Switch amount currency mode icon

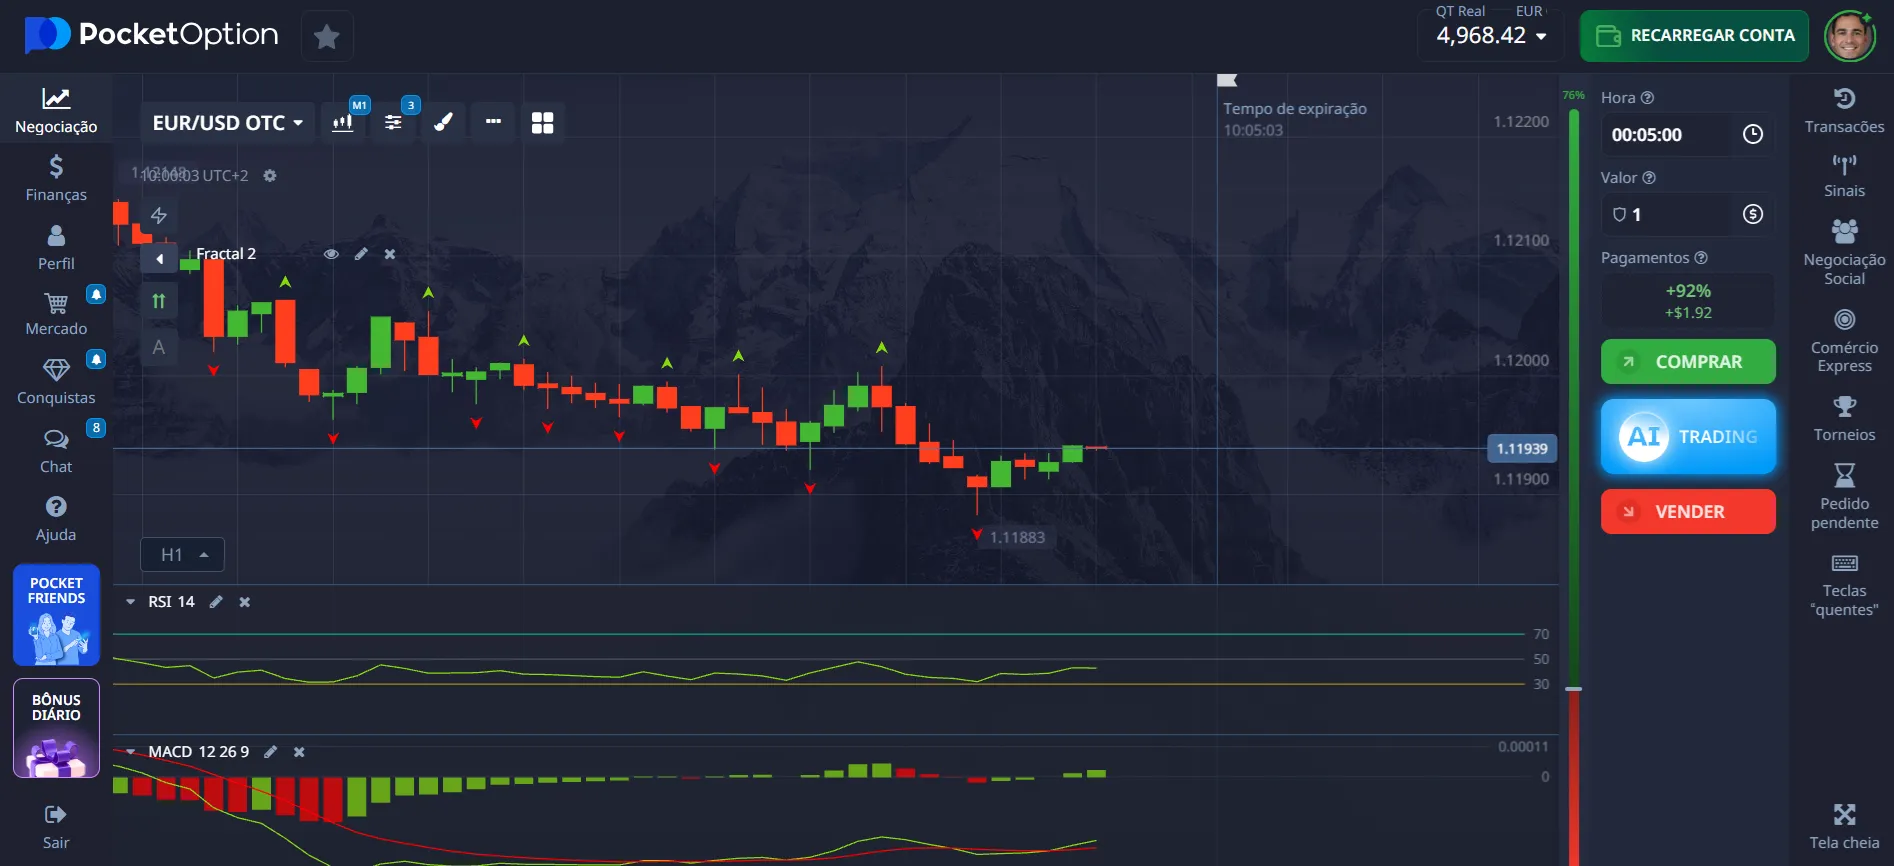click(x=1753, y=214)
